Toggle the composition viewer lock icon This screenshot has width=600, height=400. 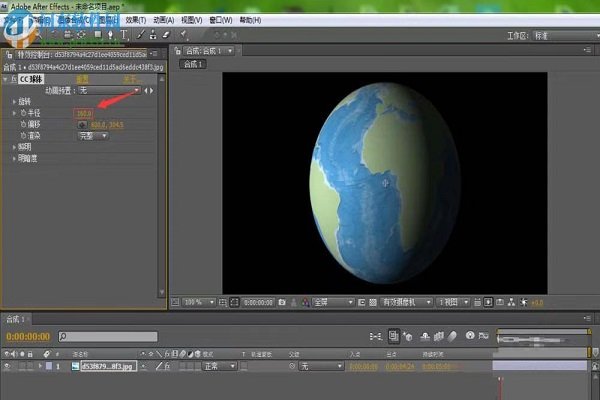pyautogui.click(x=177, y=51)
